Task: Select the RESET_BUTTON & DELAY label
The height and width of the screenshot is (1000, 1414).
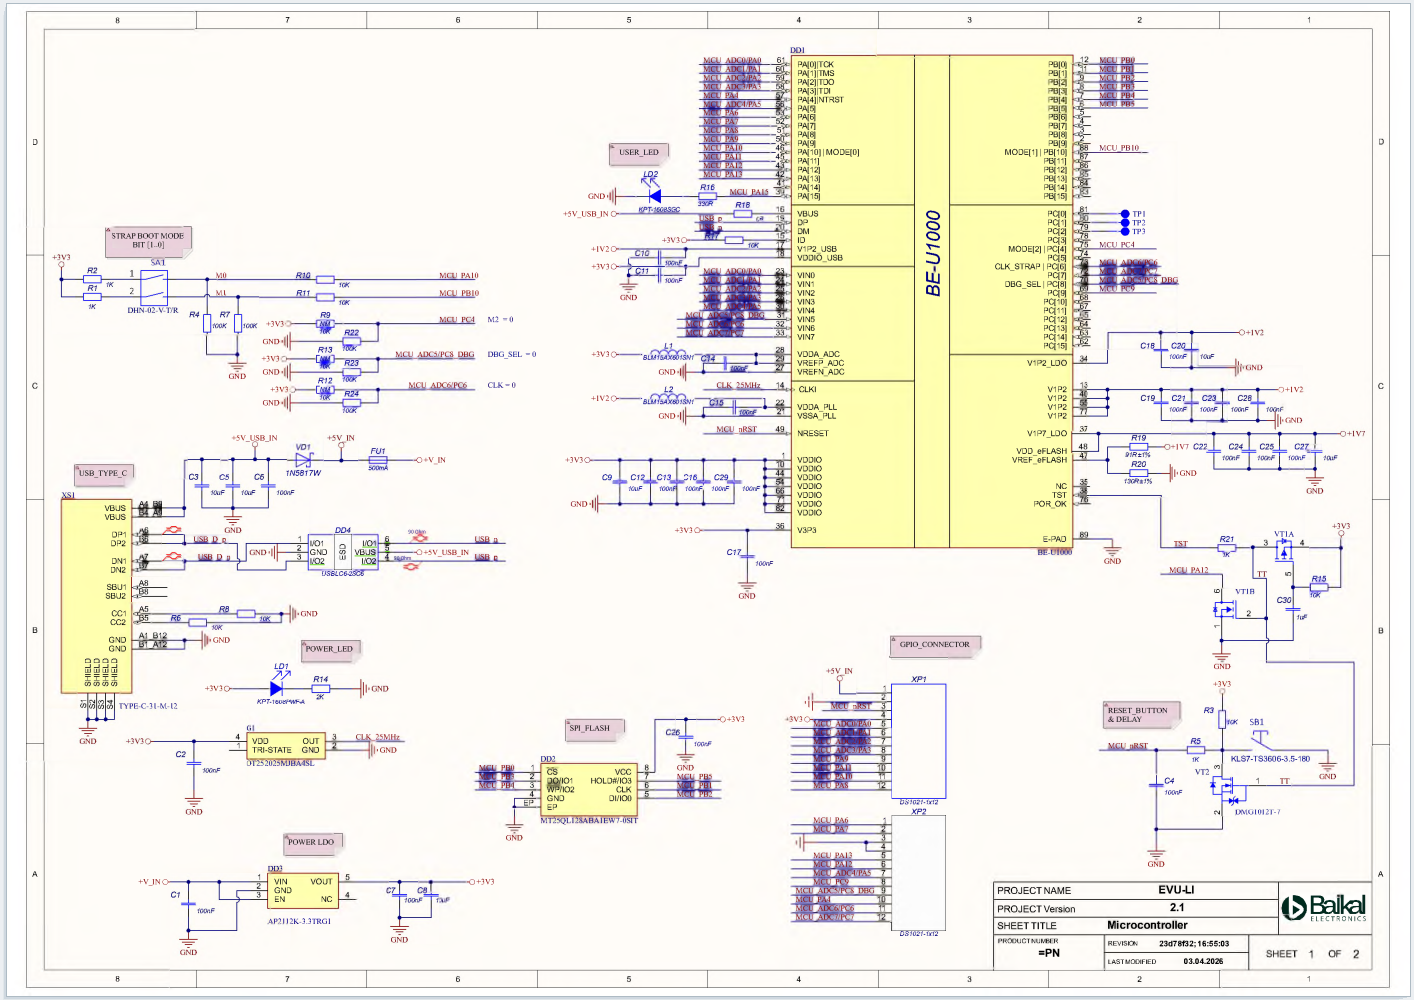Action: point(1141,715)
